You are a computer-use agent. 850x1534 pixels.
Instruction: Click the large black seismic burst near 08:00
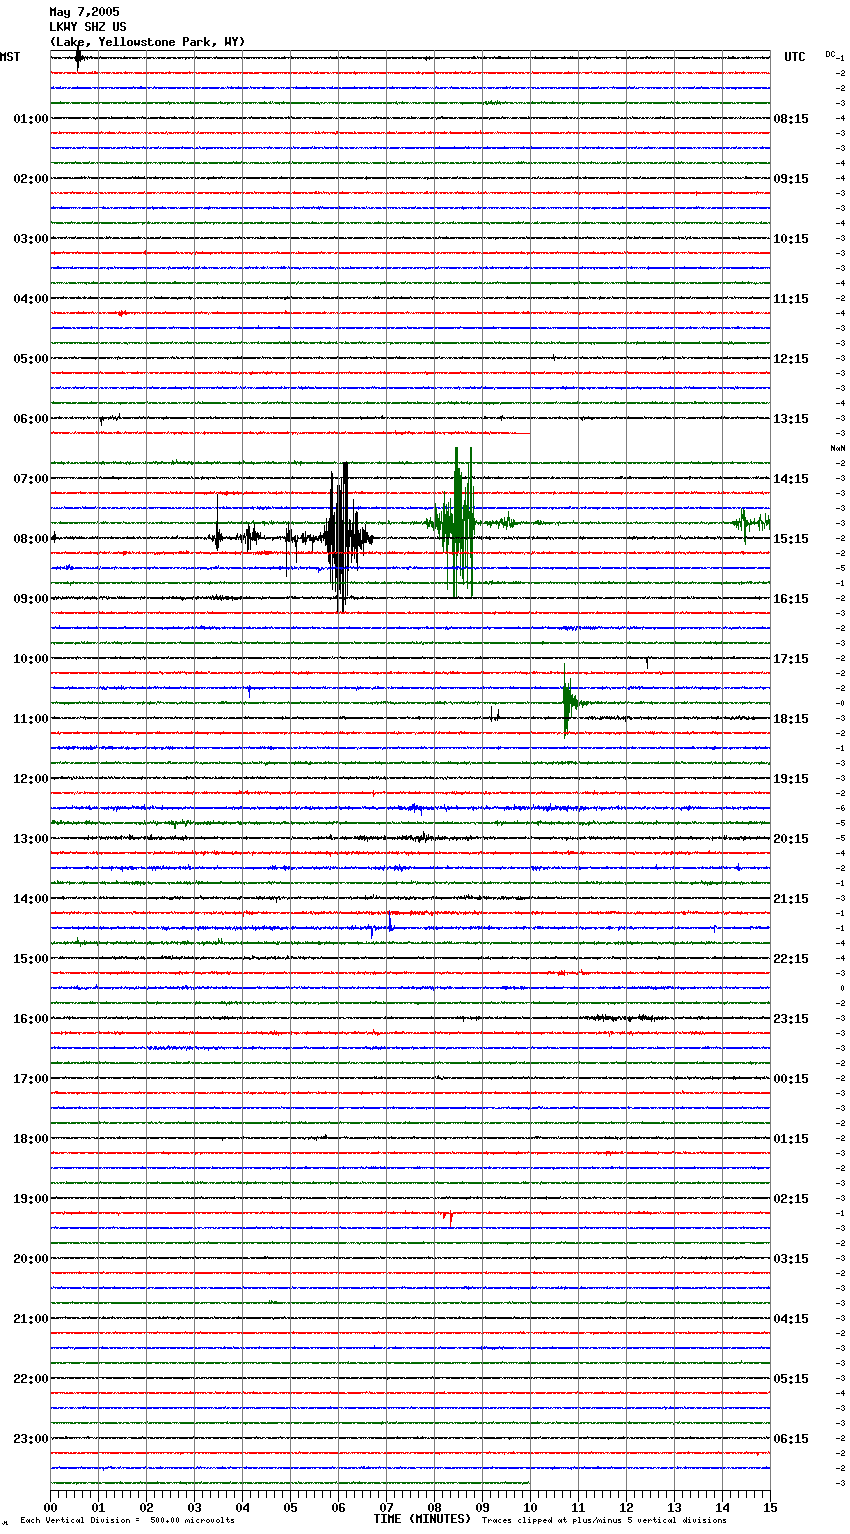tap(341, 537)
